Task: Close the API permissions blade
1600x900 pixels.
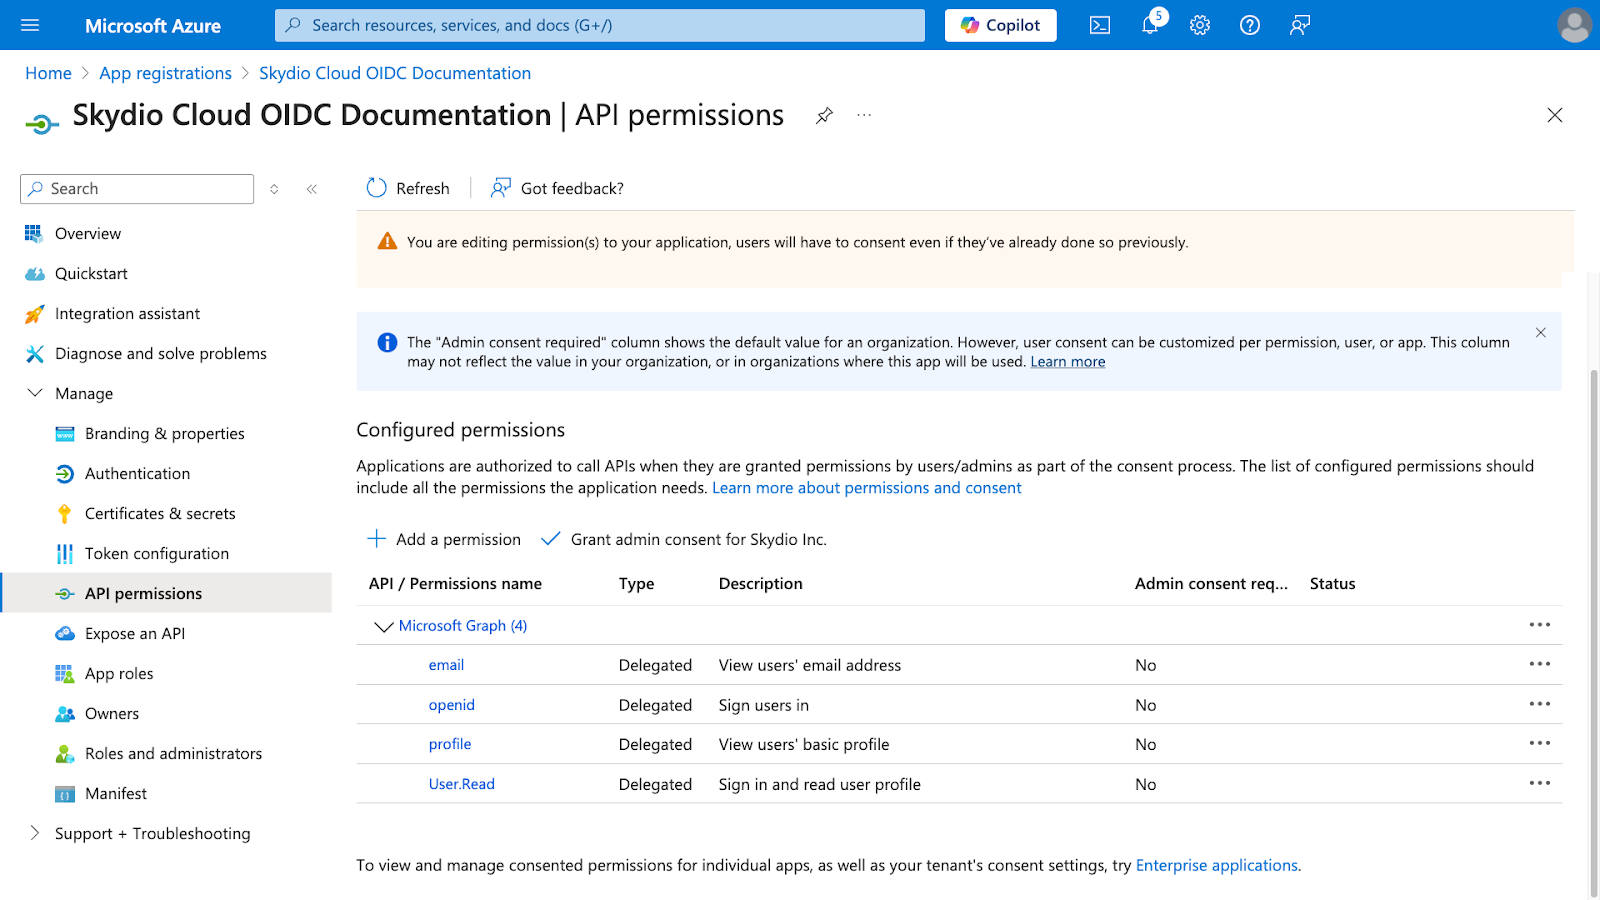Action: pyautogui.click(x=1555, y=115)
